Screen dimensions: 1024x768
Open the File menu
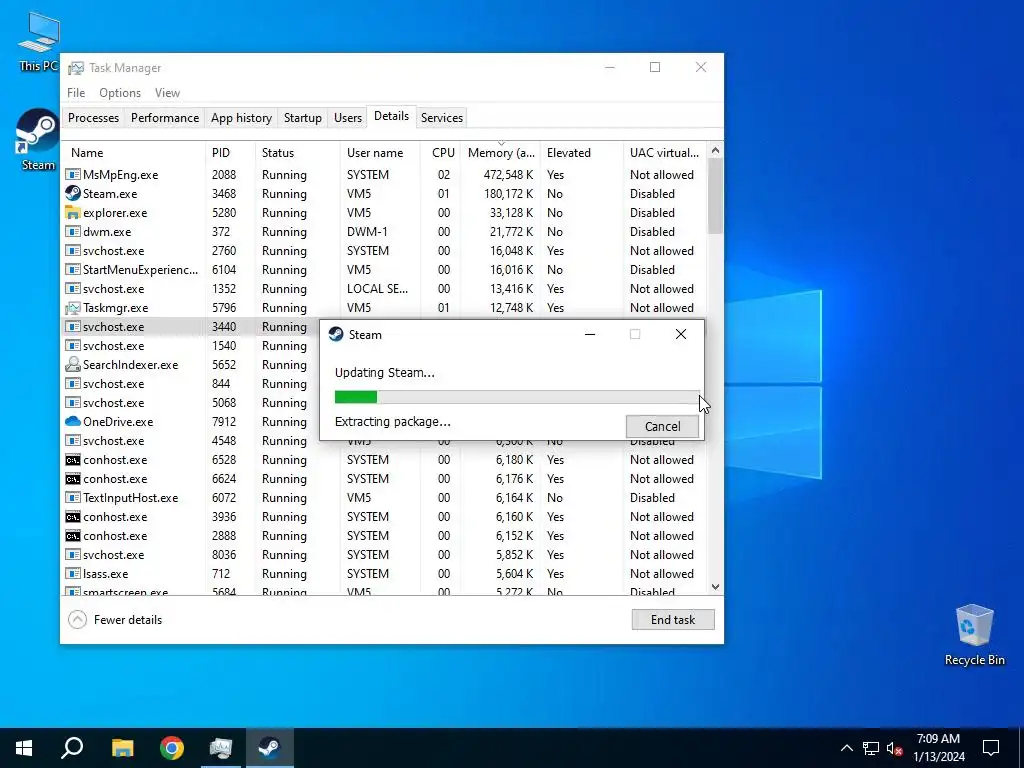coord(76,93)
